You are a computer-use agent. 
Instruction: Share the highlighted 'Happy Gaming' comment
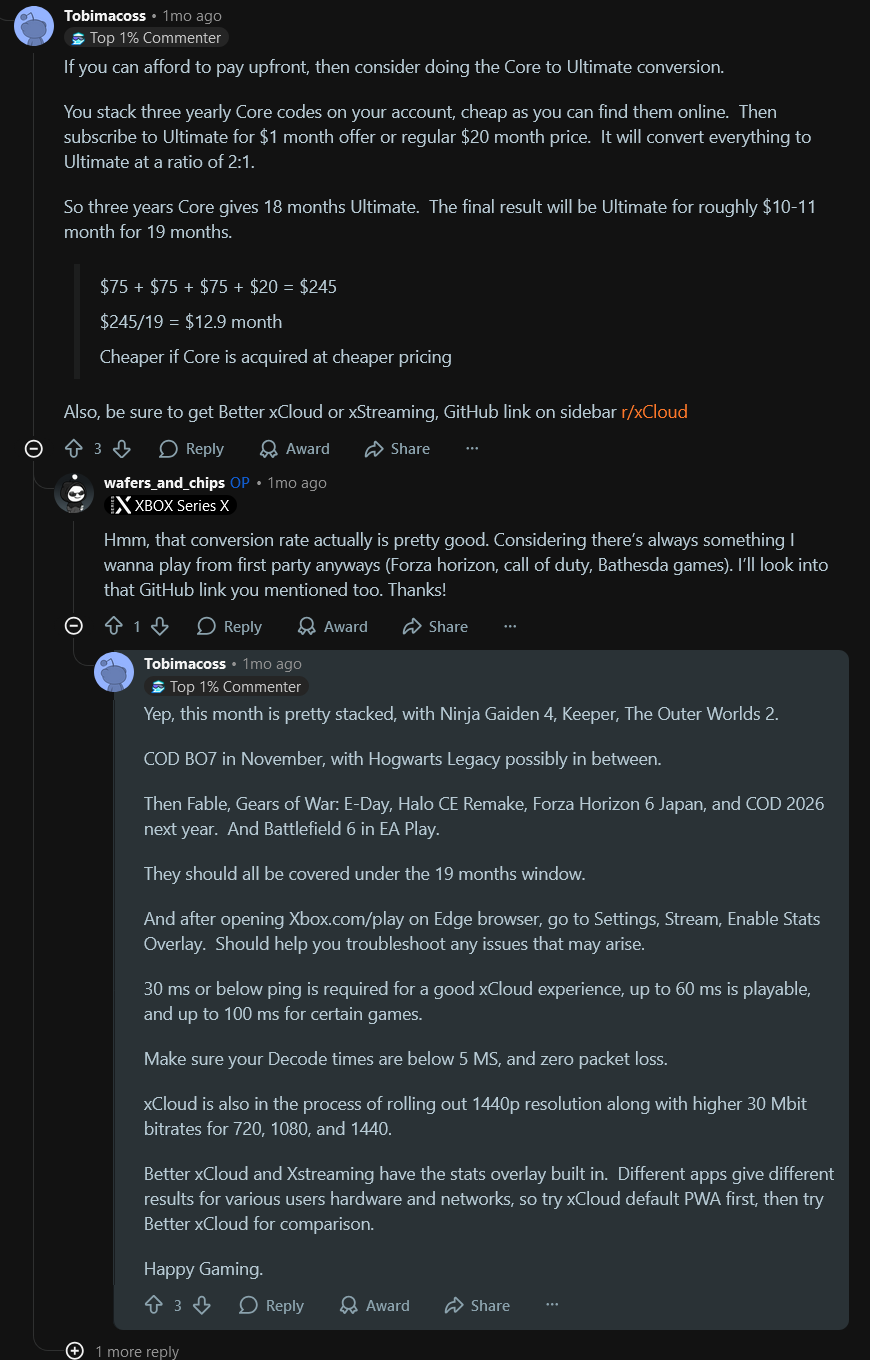477,1305
